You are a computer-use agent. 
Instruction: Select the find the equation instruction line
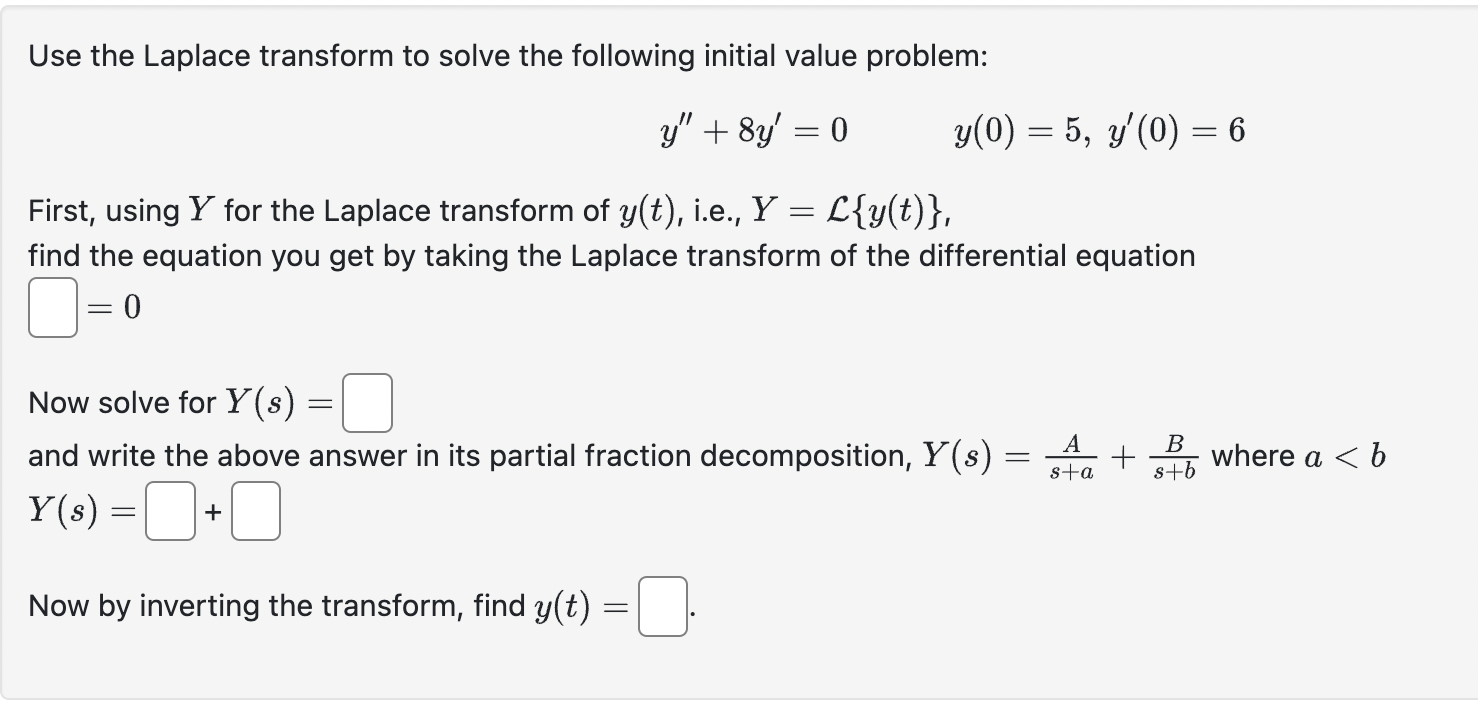[x=612, y=256]
